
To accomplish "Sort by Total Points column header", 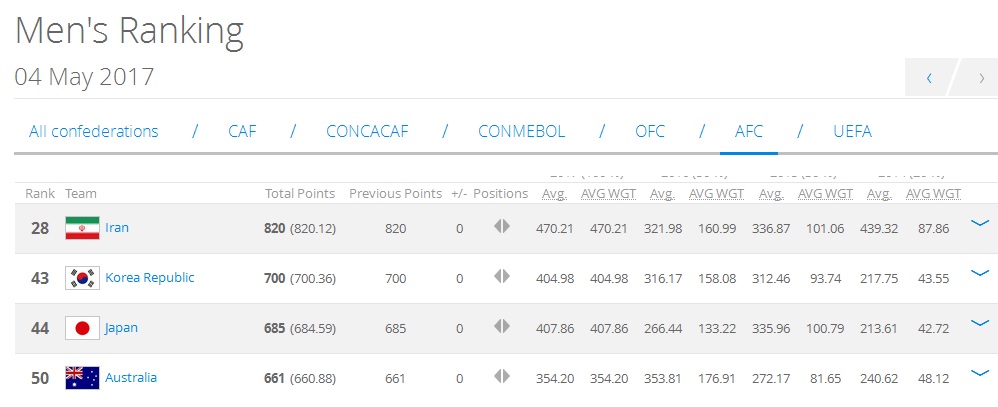I will [x=300, y=193].
